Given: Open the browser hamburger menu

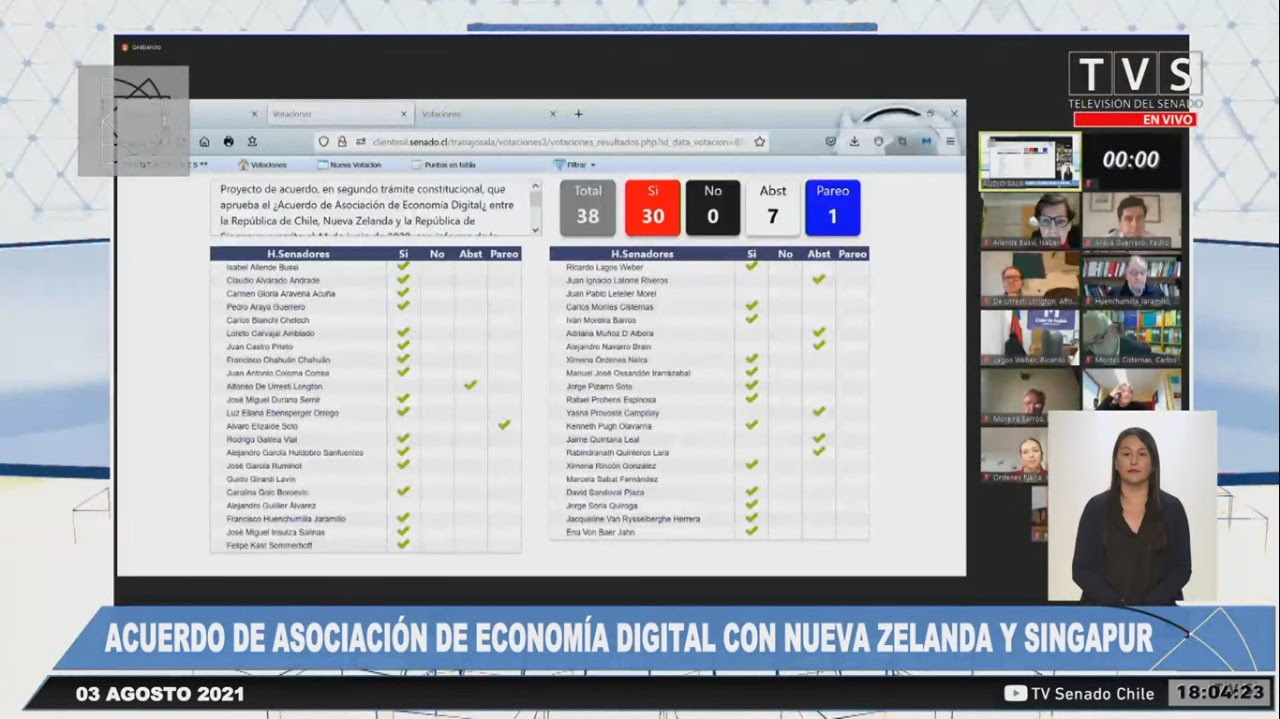Looking at the screenshot, I should click(x=950, y=142).
